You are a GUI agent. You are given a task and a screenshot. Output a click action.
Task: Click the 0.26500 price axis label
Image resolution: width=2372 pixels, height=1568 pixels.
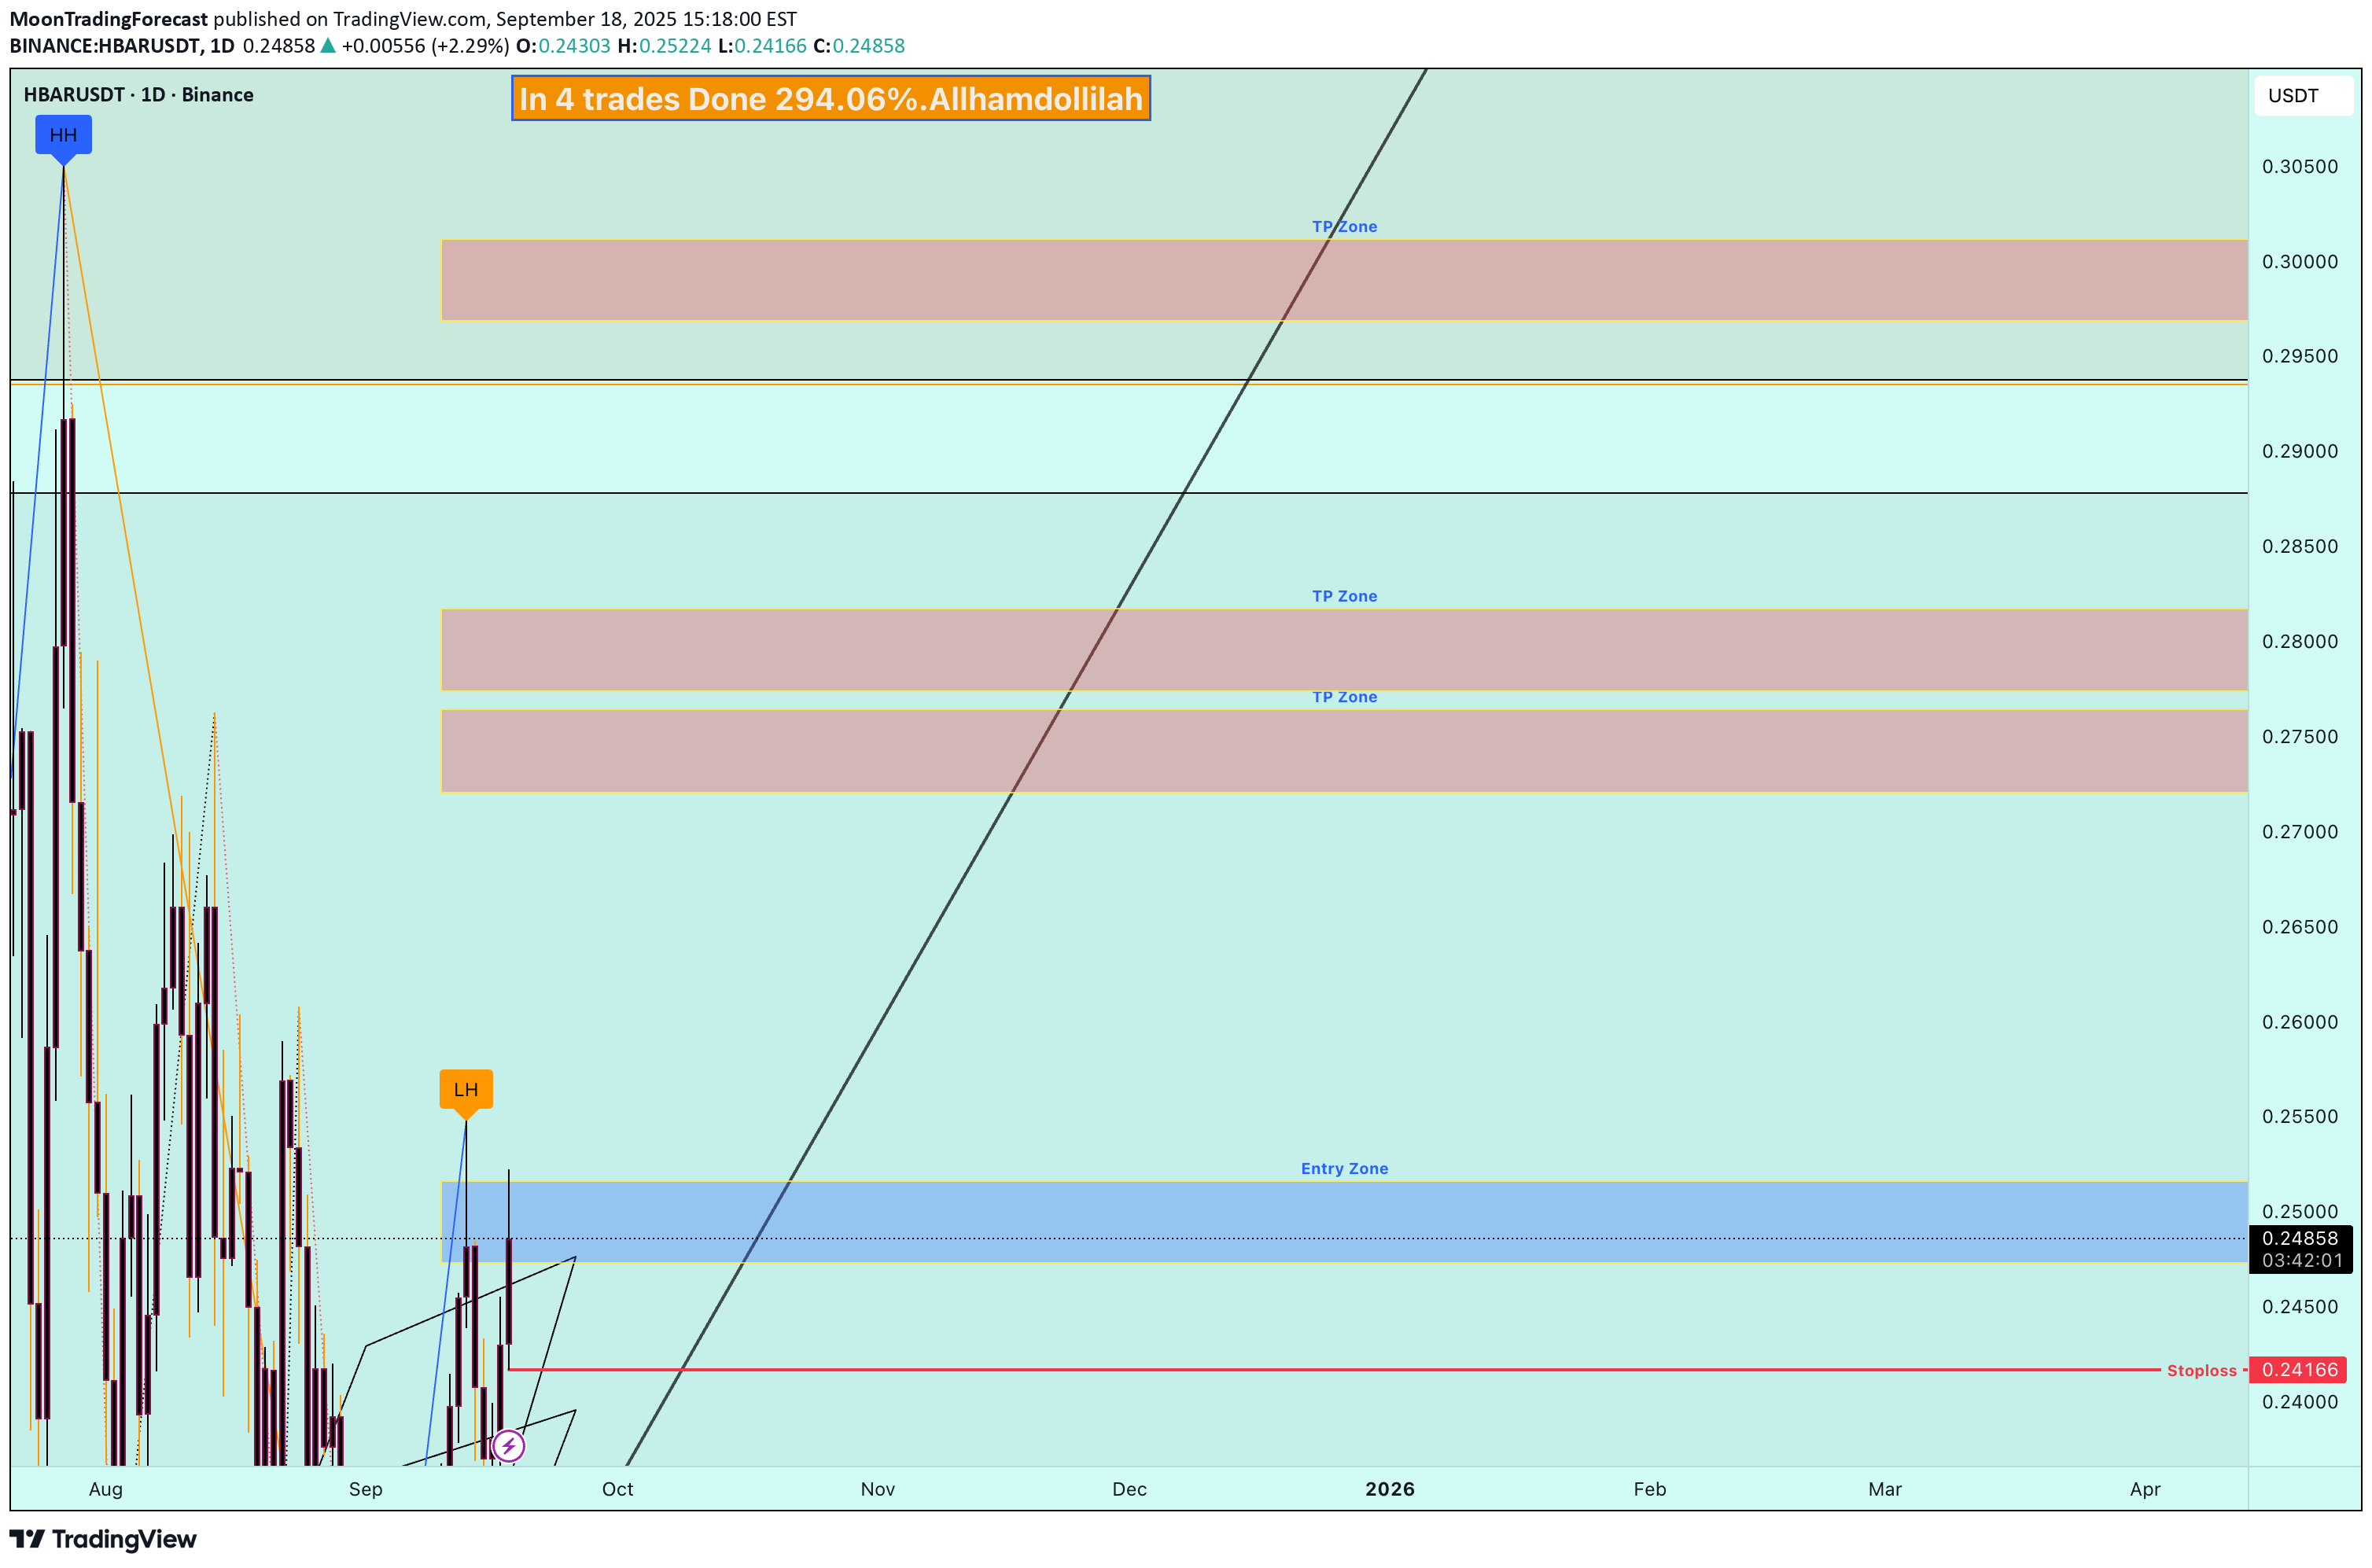pos(2300,926)
